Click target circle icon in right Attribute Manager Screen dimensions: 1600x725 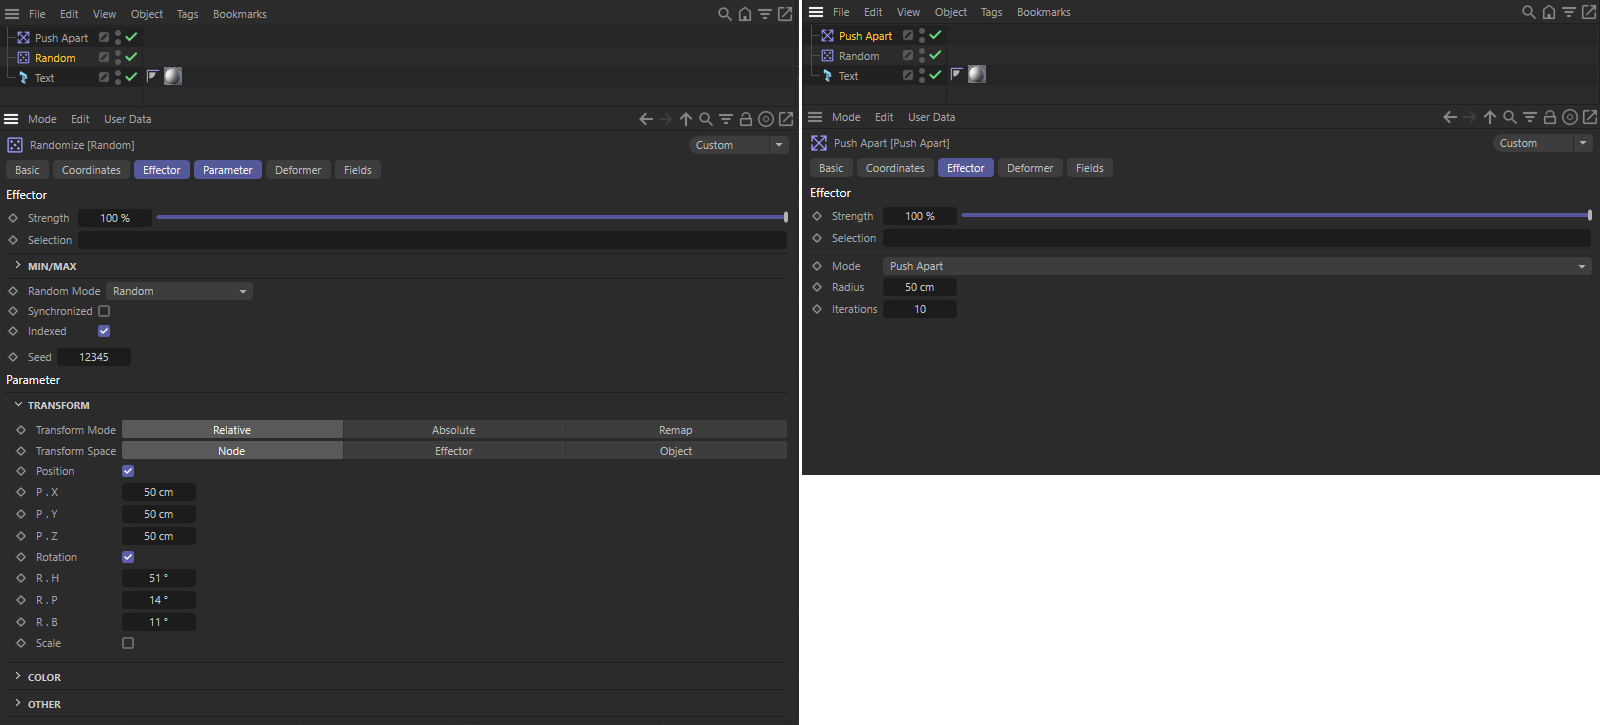[x=1570, y=117]
